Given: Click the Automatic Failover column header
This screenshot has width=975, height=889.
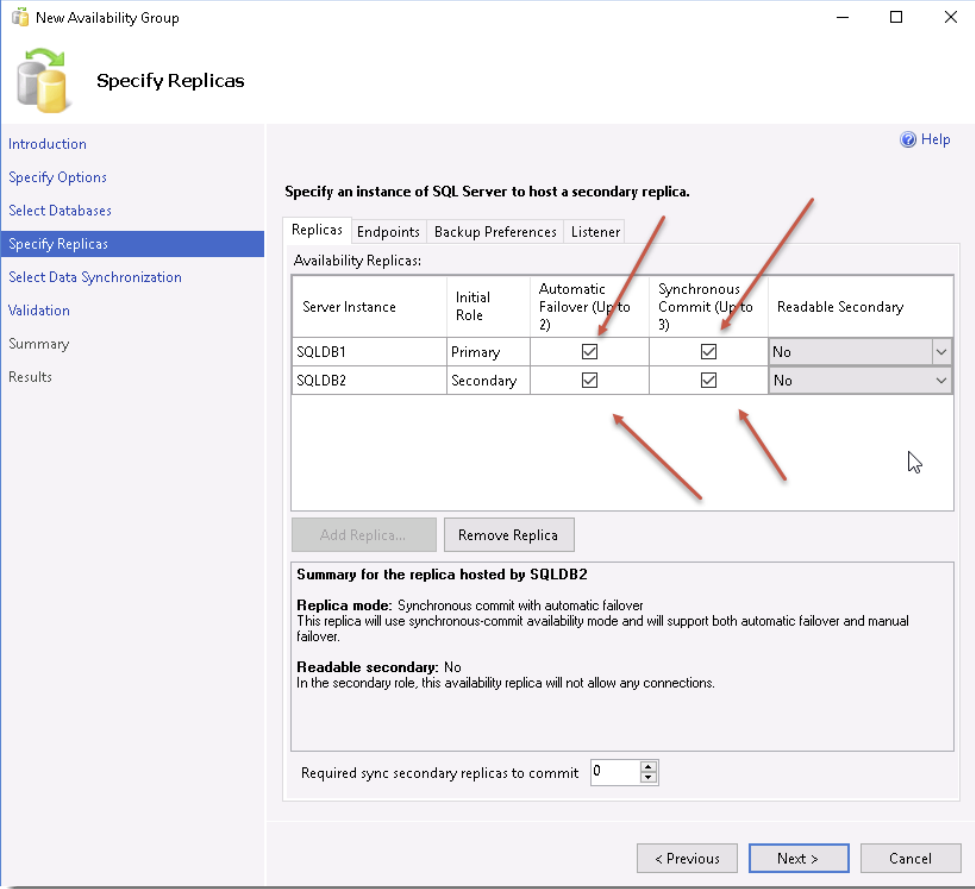Looking at the screenshot, I should (x=589, y=306).
